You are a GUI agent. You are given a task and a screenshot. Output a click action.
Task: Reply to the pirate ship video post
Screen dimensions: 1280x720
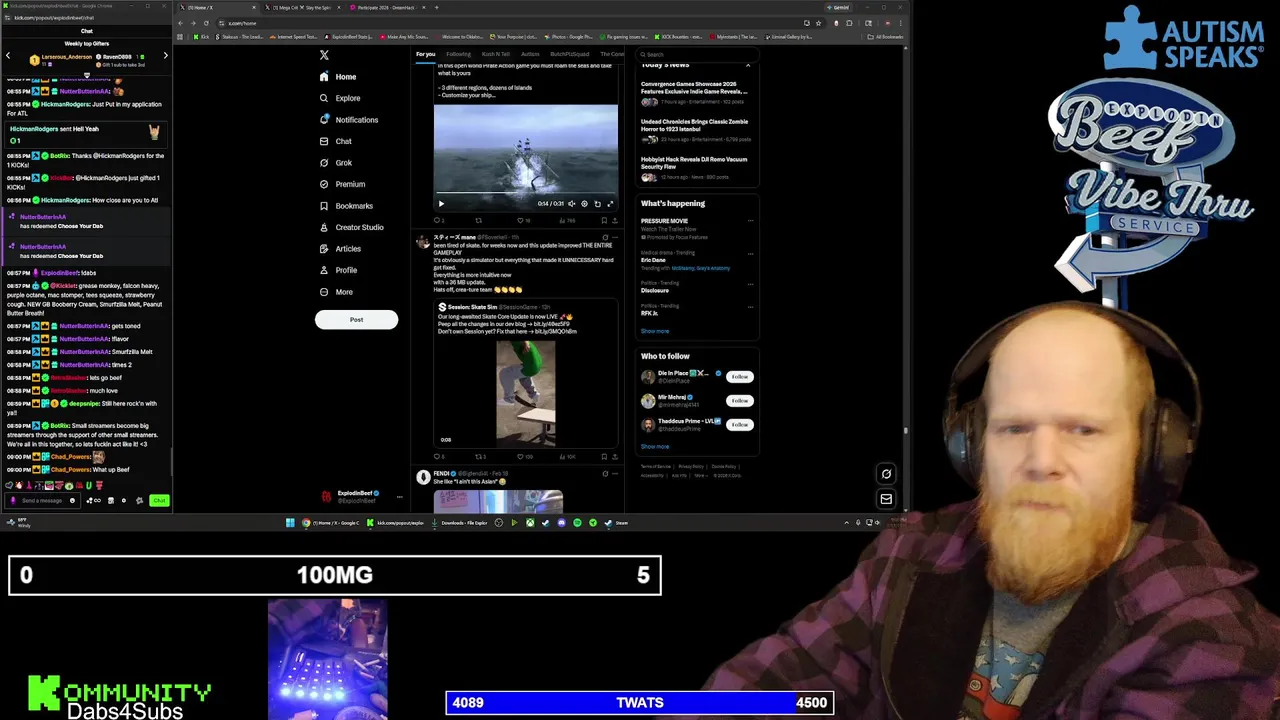(438, 220)
